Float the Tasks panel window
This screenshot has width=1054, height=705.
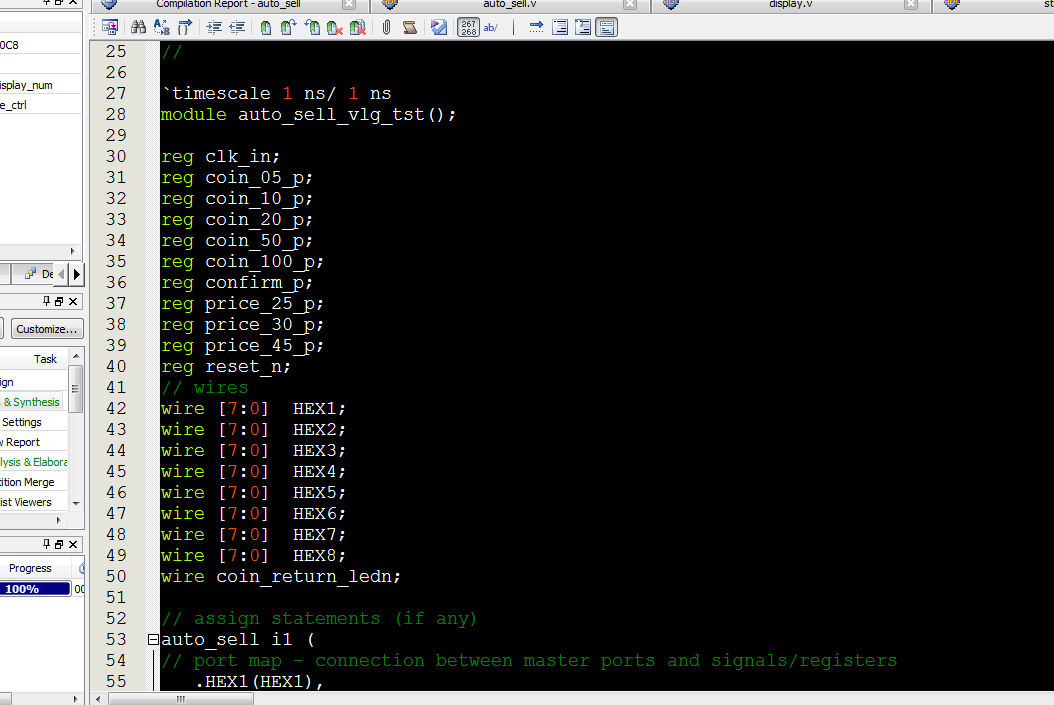tap(59, 301)
